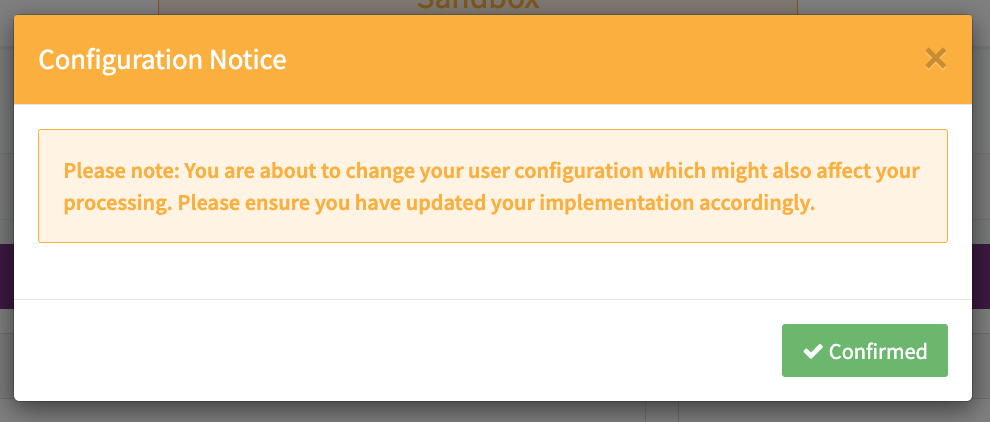Click the word "Confirmed" label text
The image size is (990, 422).
tap(878, 351)
